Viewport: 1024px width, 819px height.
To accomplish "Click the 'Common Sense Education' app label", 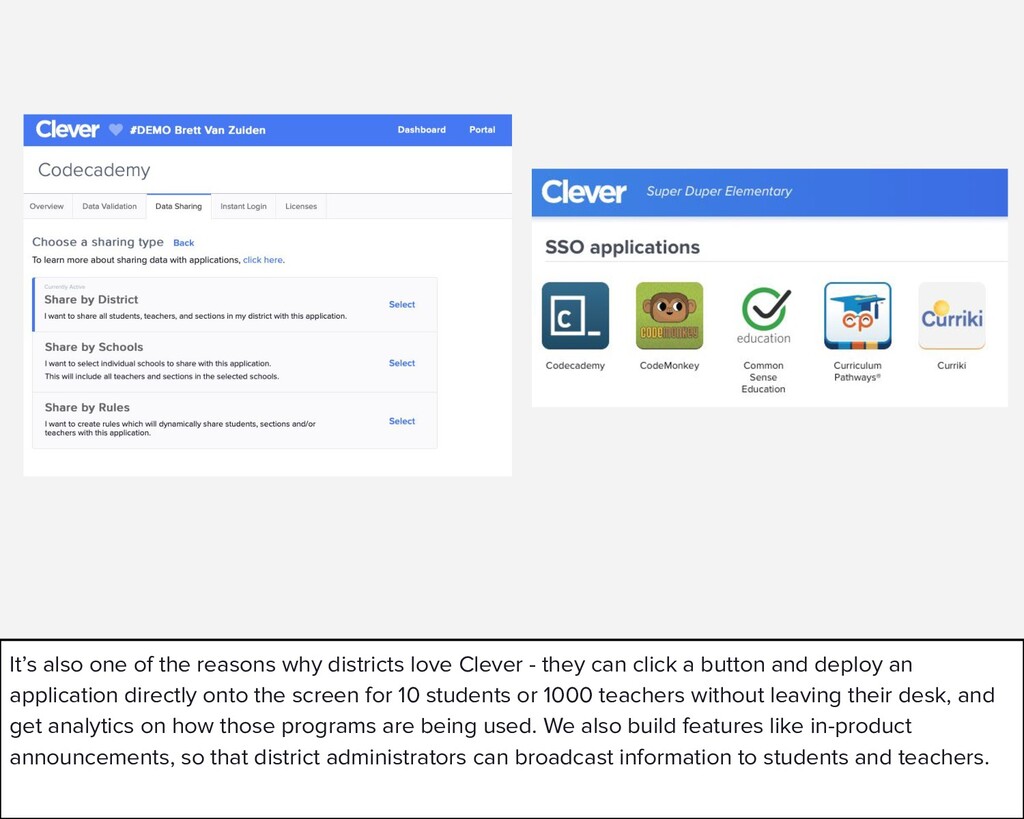I will [763, 377].
